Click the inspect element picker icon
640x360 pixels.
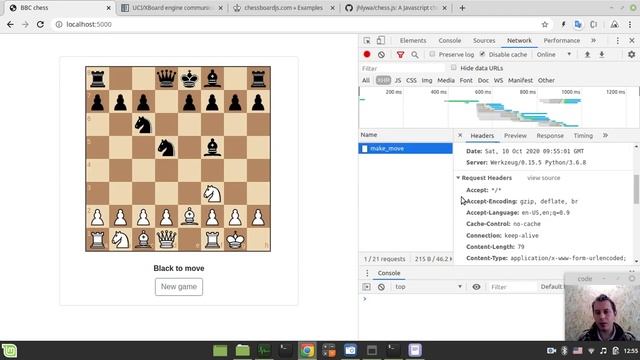point(367,40)
